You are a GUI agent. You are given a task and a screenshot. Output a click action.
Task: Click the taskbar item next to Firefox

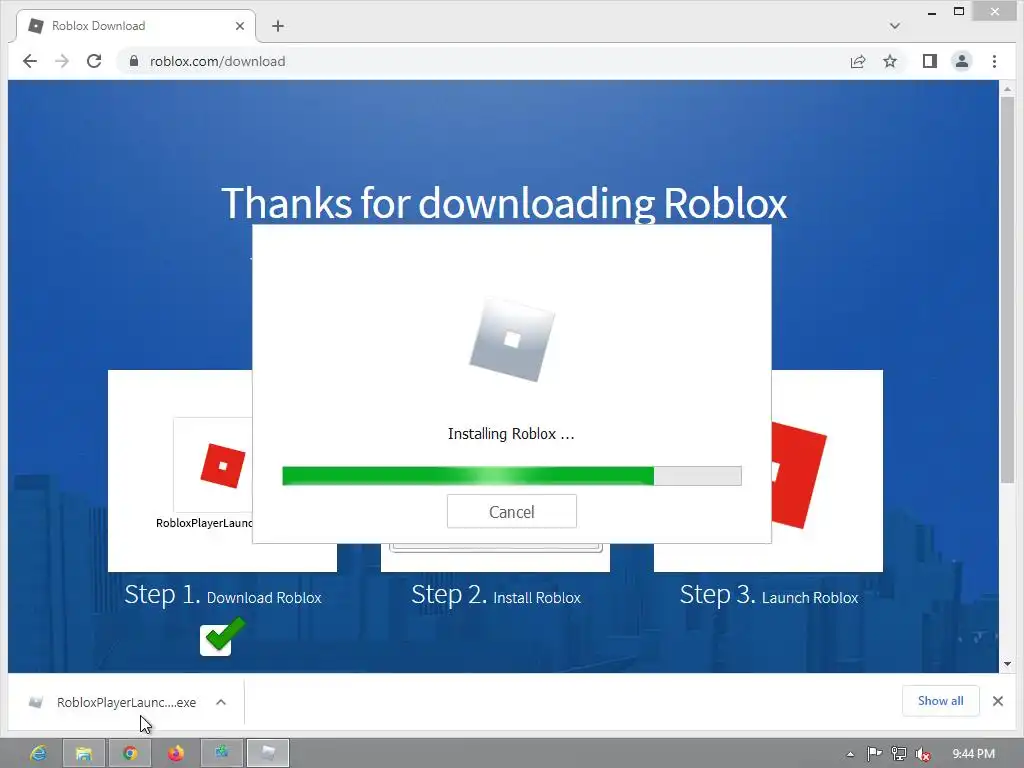[222, 753]
